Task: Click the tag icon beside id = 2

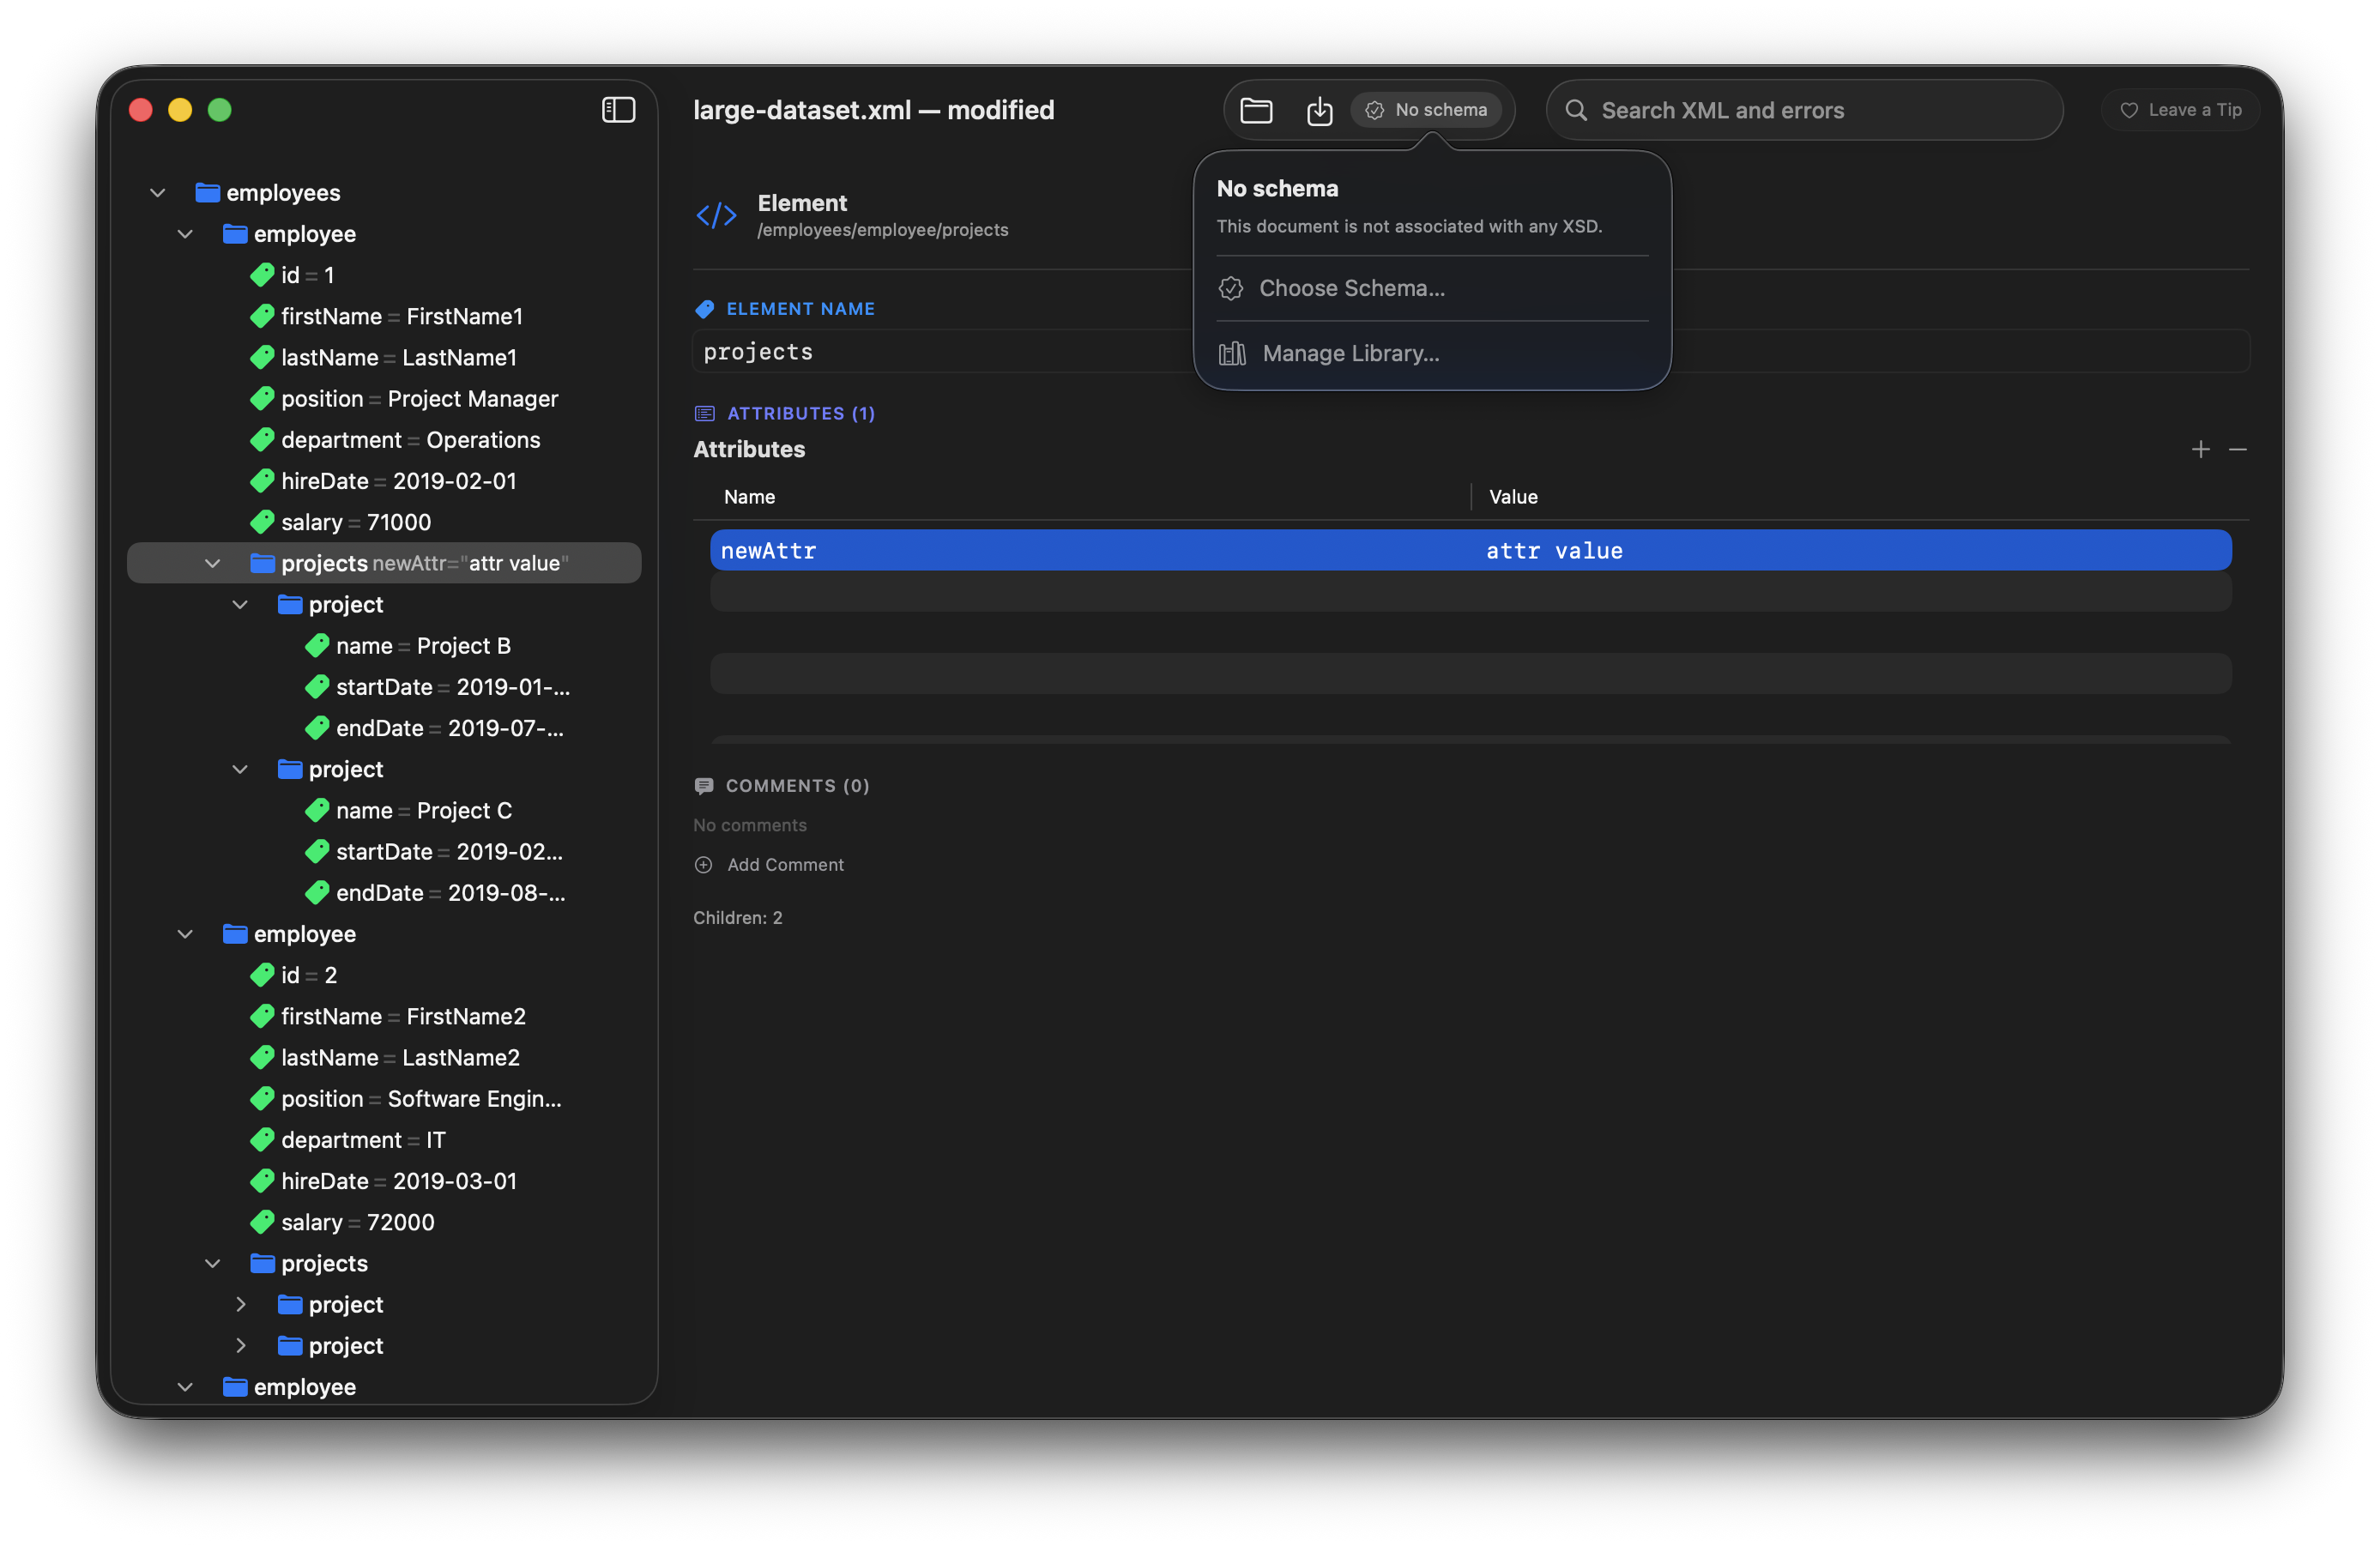Action: (262, 975)
